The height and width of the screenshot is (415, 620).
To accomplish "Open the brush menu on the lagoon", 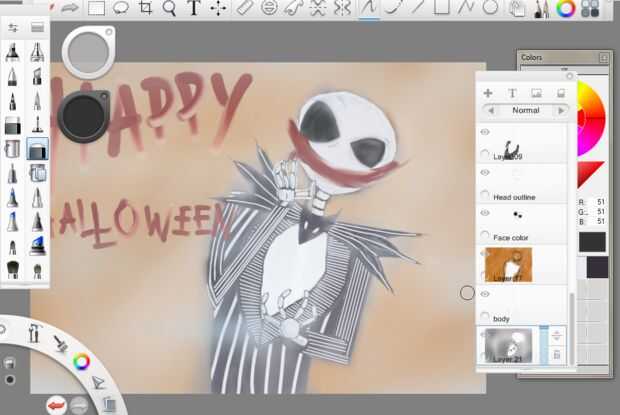I will 60,343.
